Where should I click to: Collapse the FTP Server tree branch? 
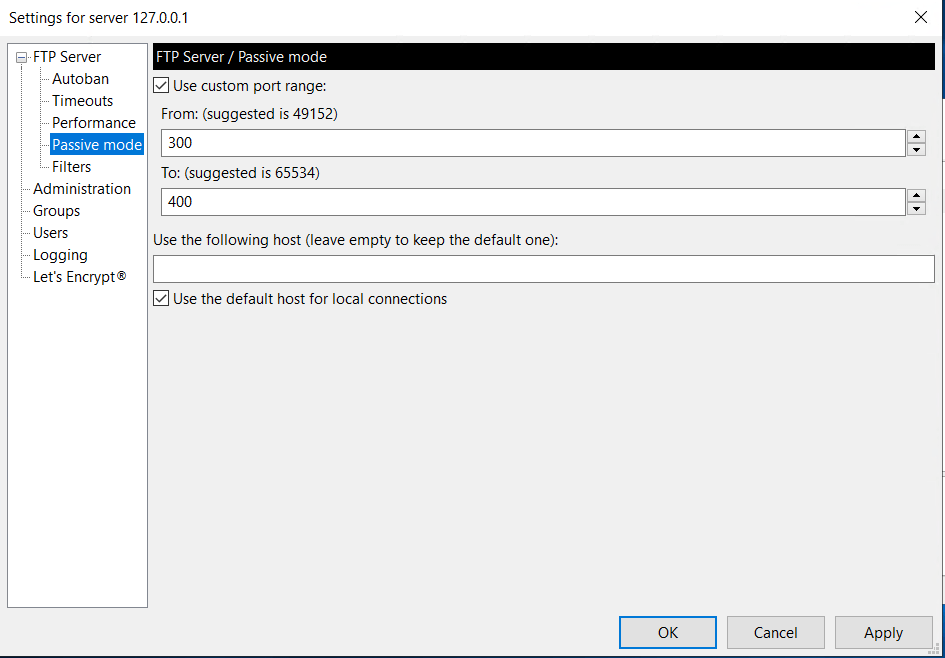point(21,57)
